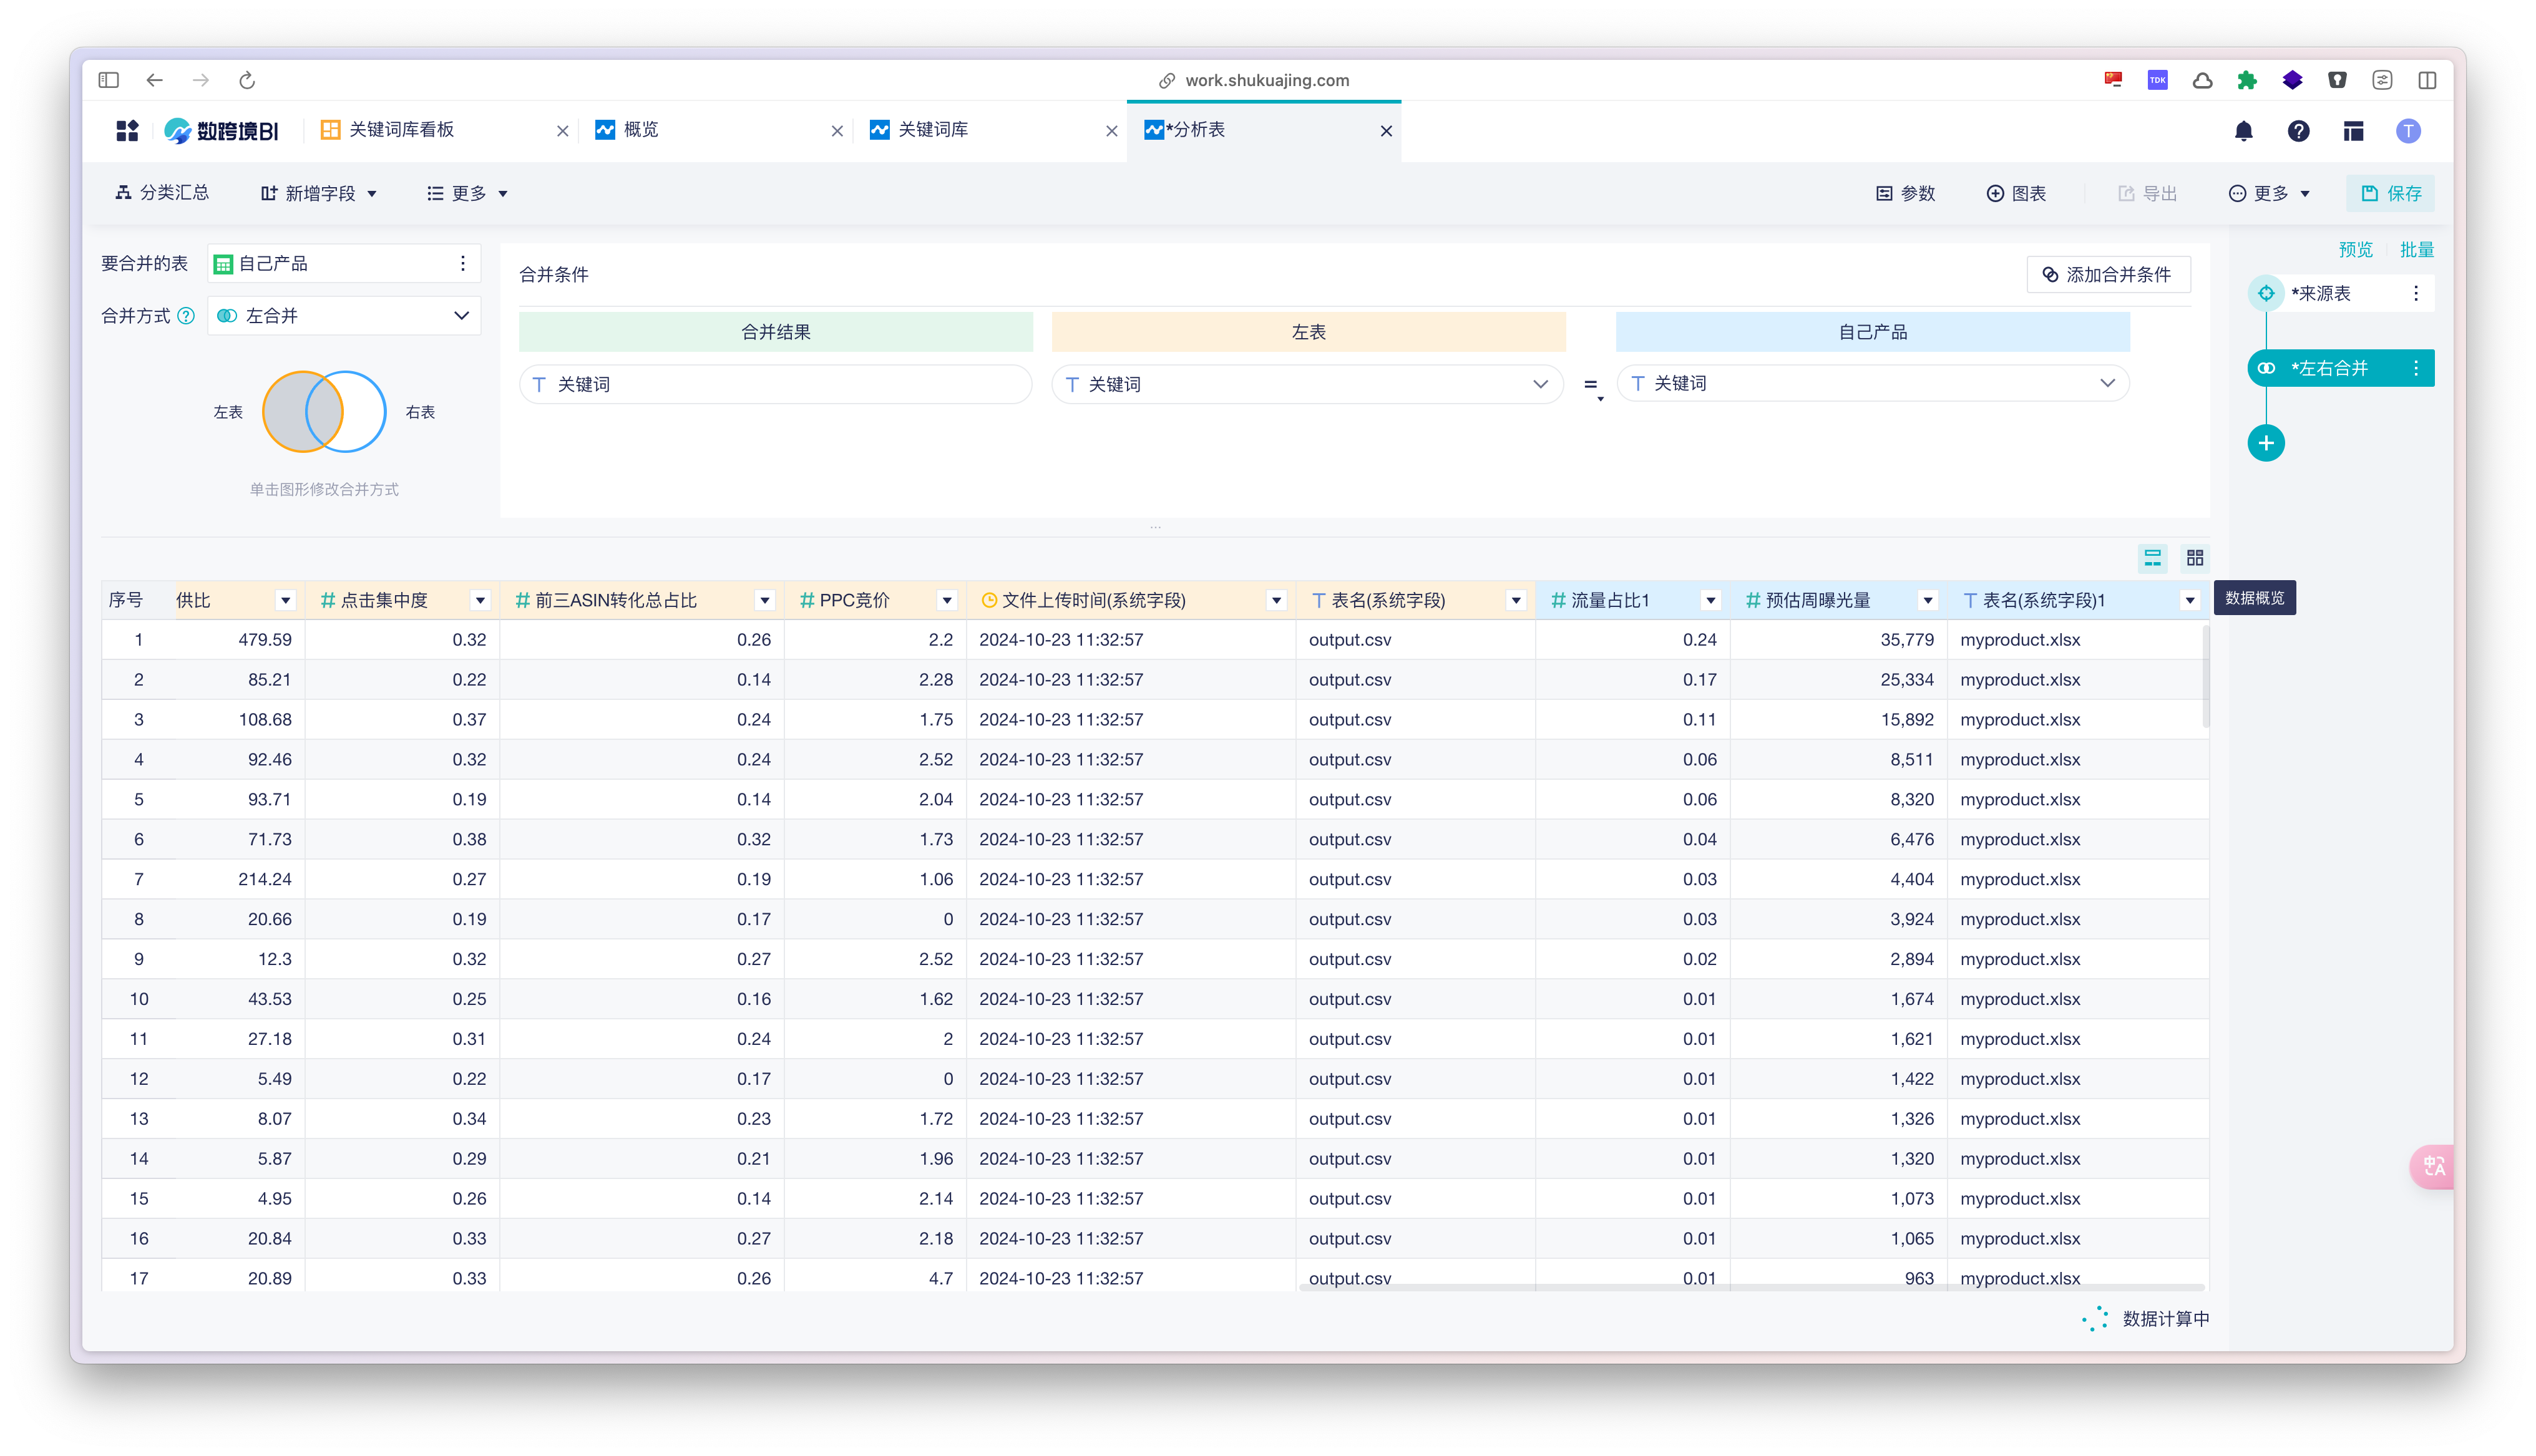
Task: Click the floating translate icon
Action: coord(2433,1166)
